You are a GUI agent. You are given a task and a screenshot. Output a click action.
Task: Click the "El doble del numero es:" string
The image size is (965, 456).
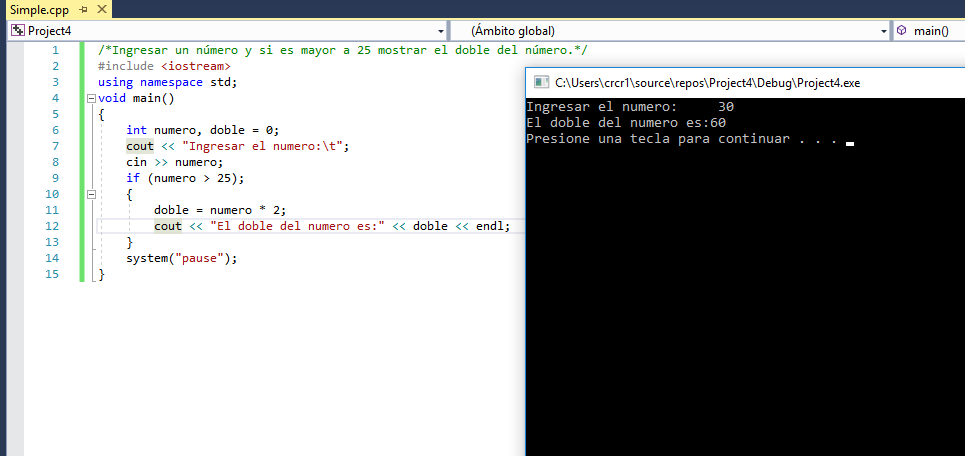coord(298,226)
